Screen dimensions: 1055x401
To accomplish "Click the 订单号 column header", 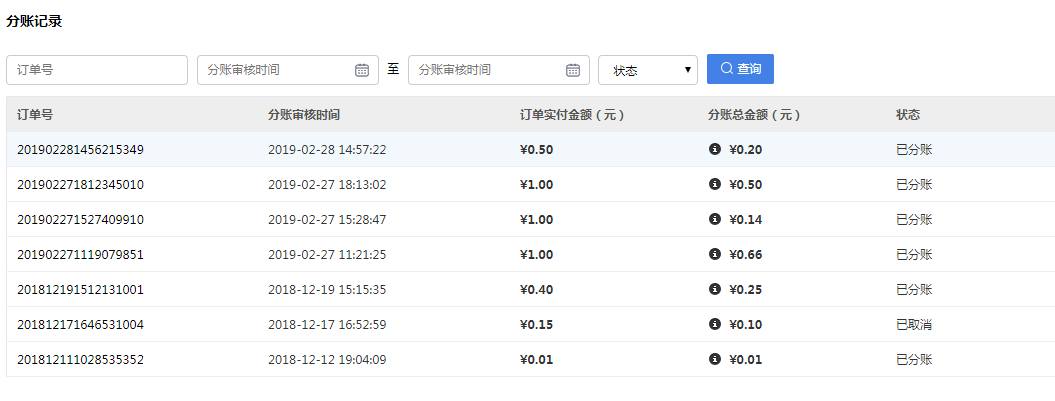I will (x=35, y=115).
